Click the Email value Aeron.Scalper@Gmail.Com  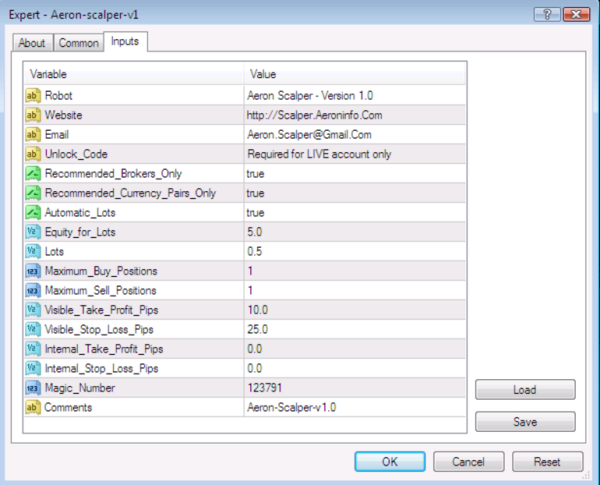pyautogui.click(x=309, y=134)
